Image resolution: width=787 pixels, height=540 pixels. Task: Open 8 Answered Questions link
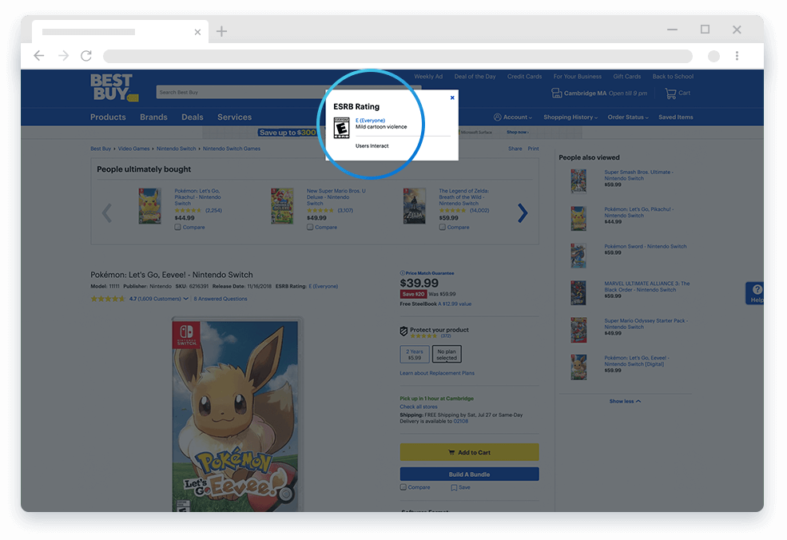[x=220, y=299]
